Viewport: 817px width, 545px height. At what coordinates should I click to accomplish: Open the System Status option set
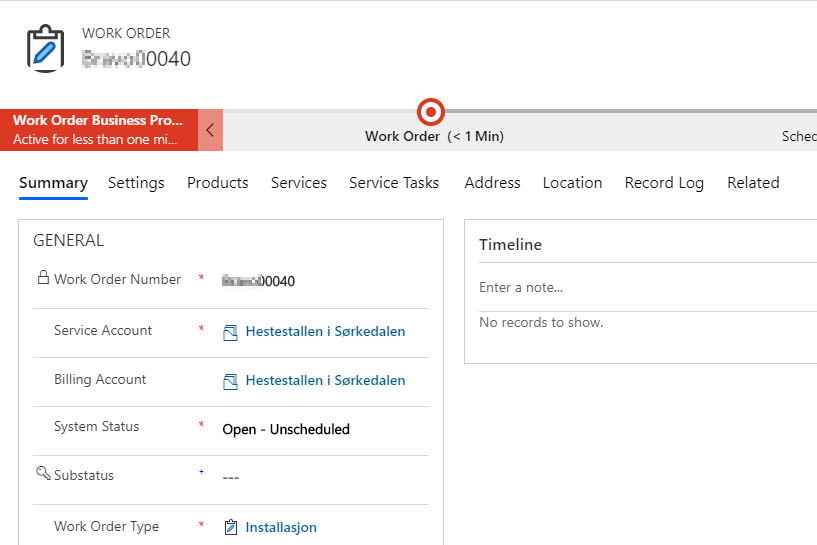tap(286, 429)
